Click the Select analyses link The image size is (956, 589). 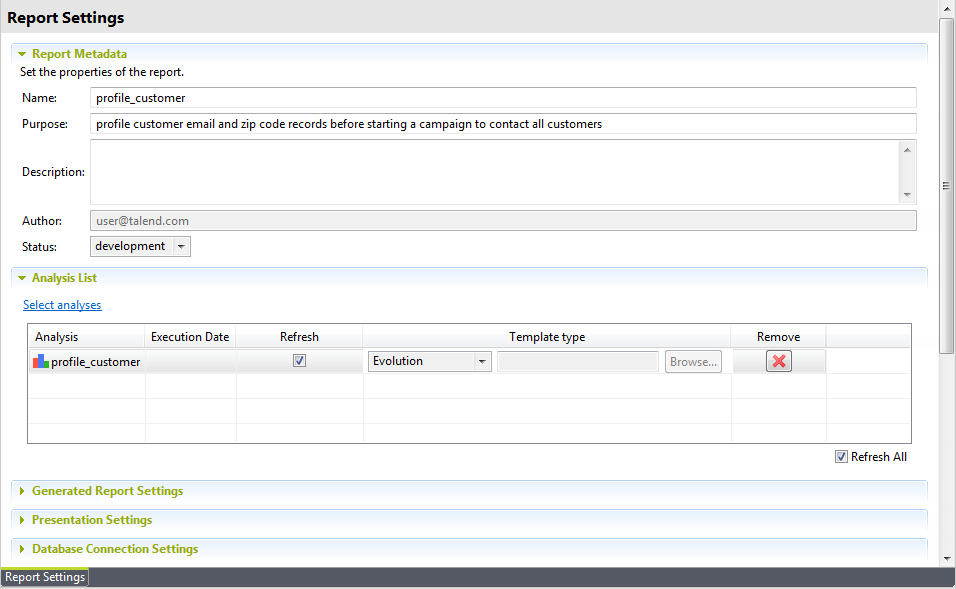coord(62,305)
